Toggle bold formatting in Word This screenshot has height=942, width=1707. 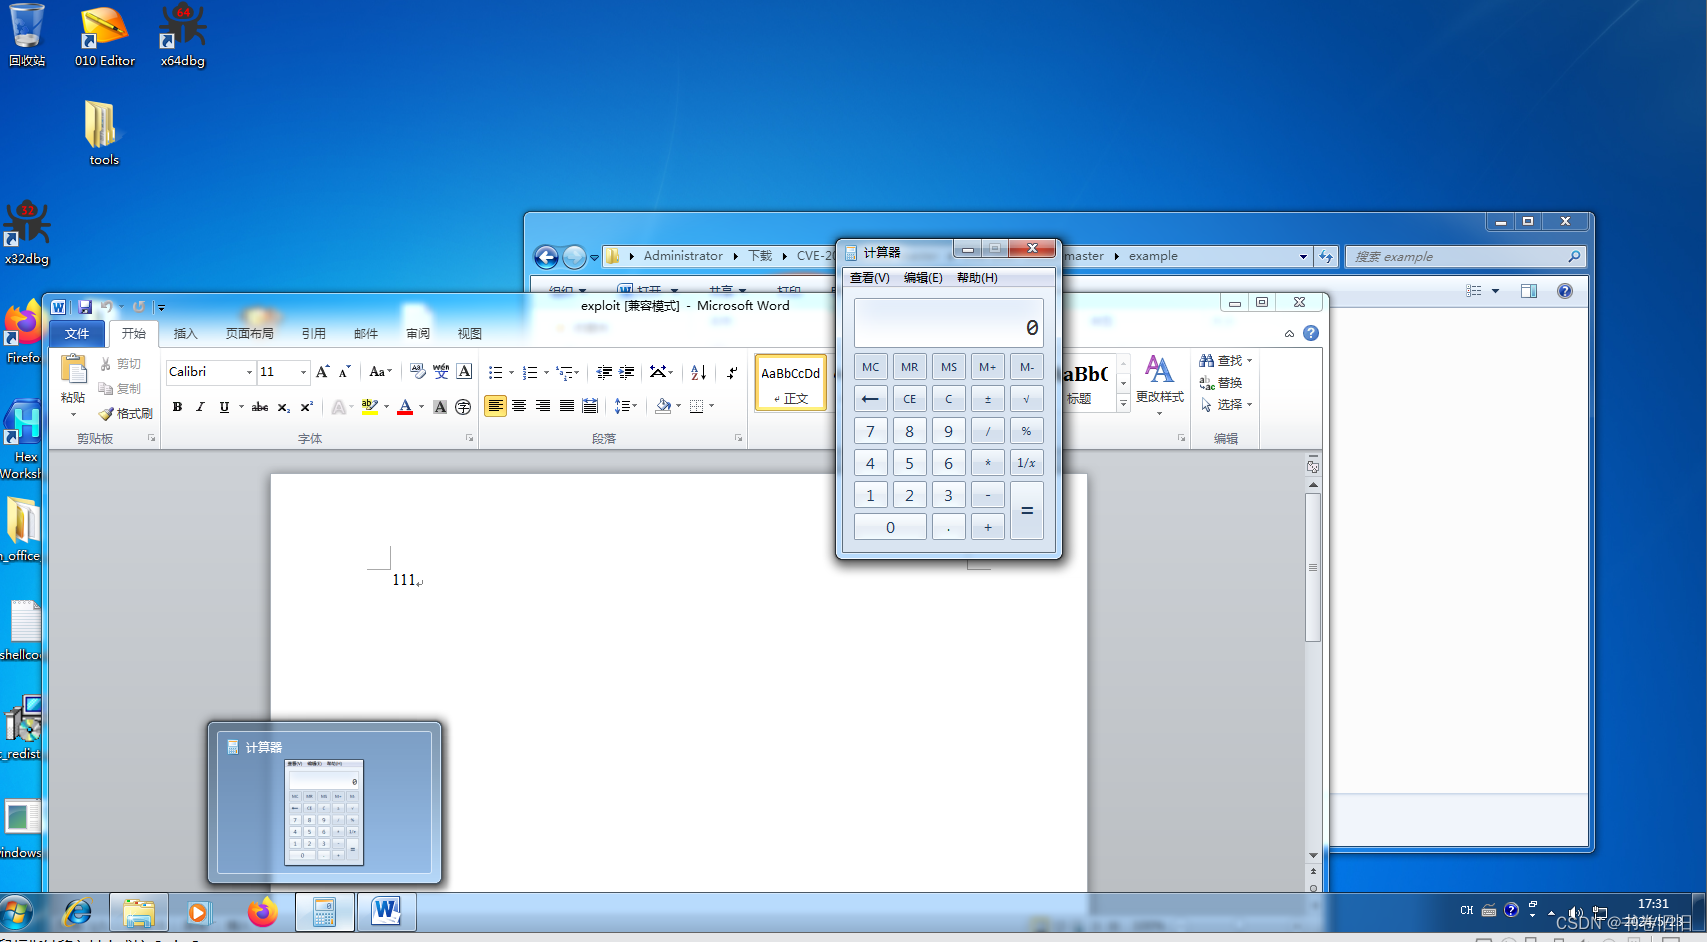[177, 407]
